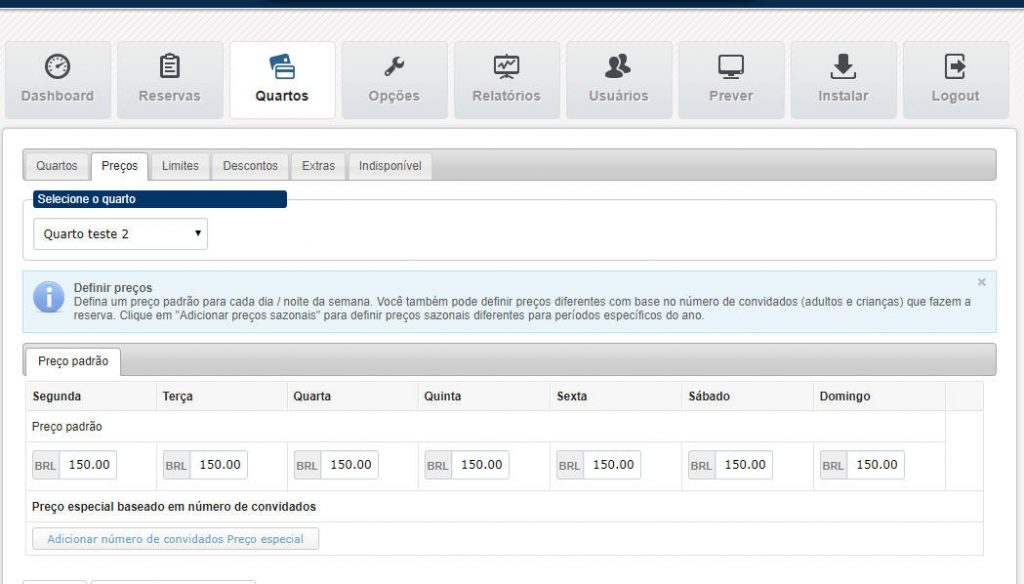Image resolution: width=1024 pixels, height=584 pixels.
Task: Open Usuários people icon
Action: 618,67
